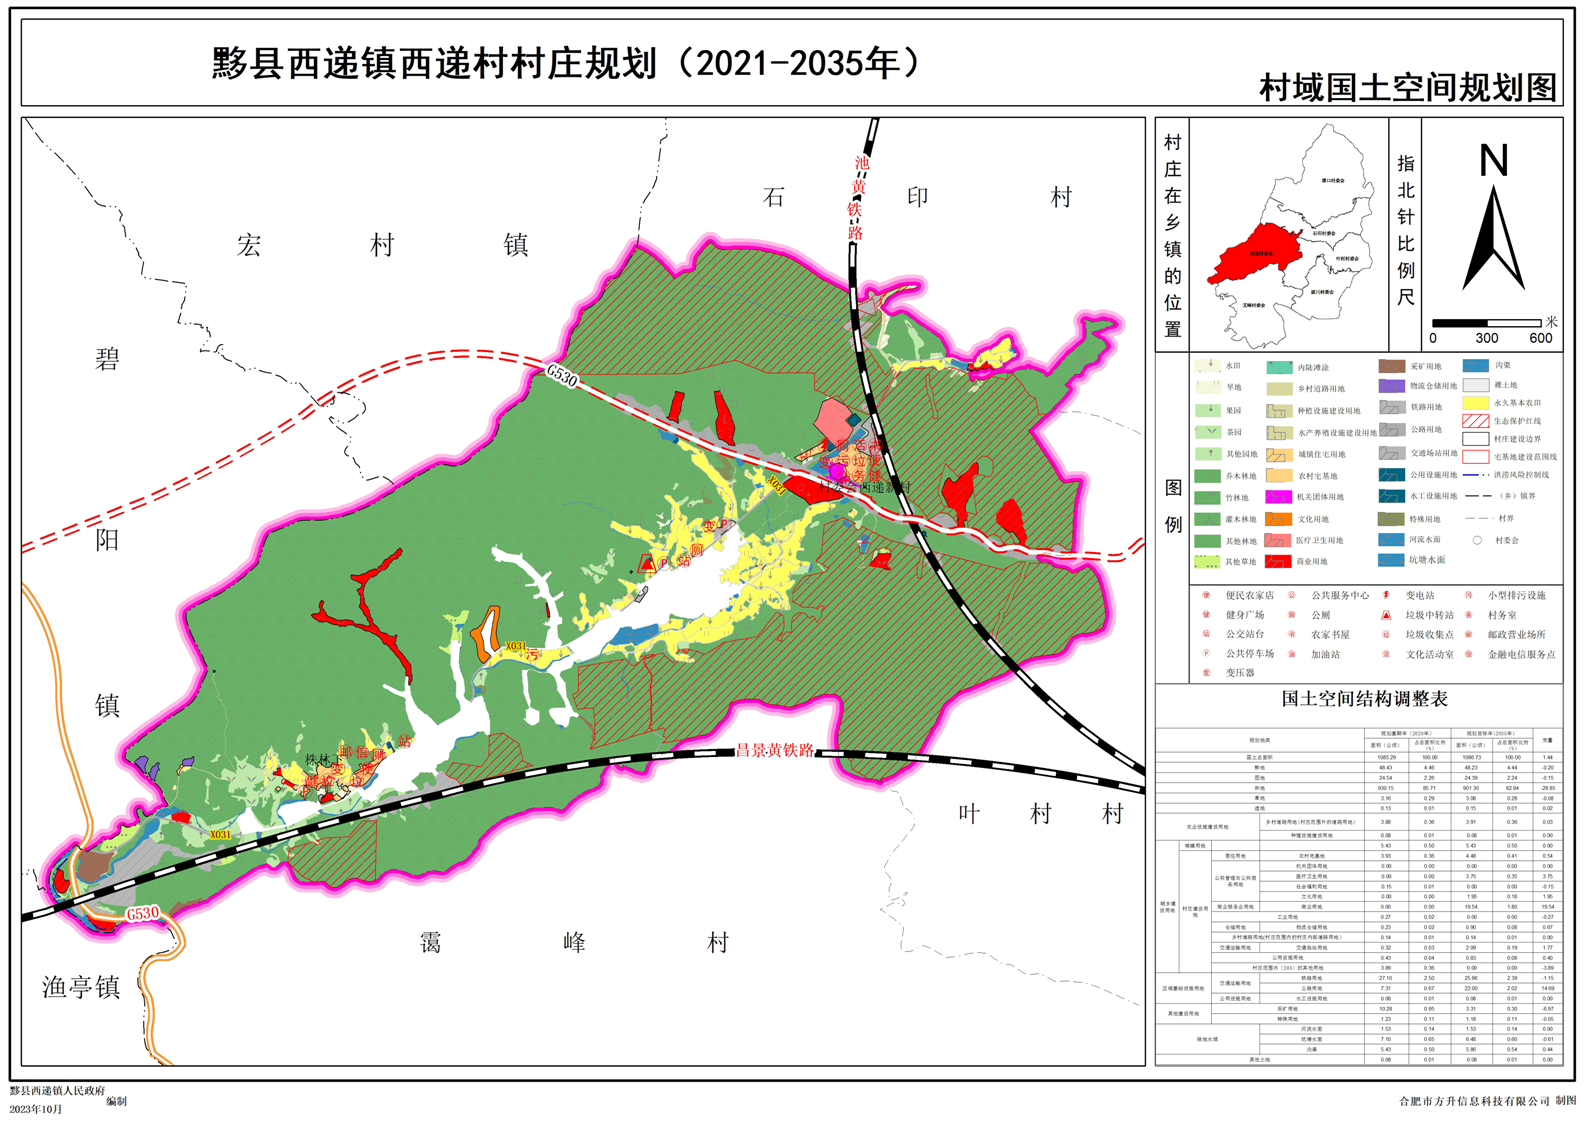The height and width of the screenshot is (1122, 1587).
Task: Click the 宏村镇 label on map
Action: tap(383, 245)
